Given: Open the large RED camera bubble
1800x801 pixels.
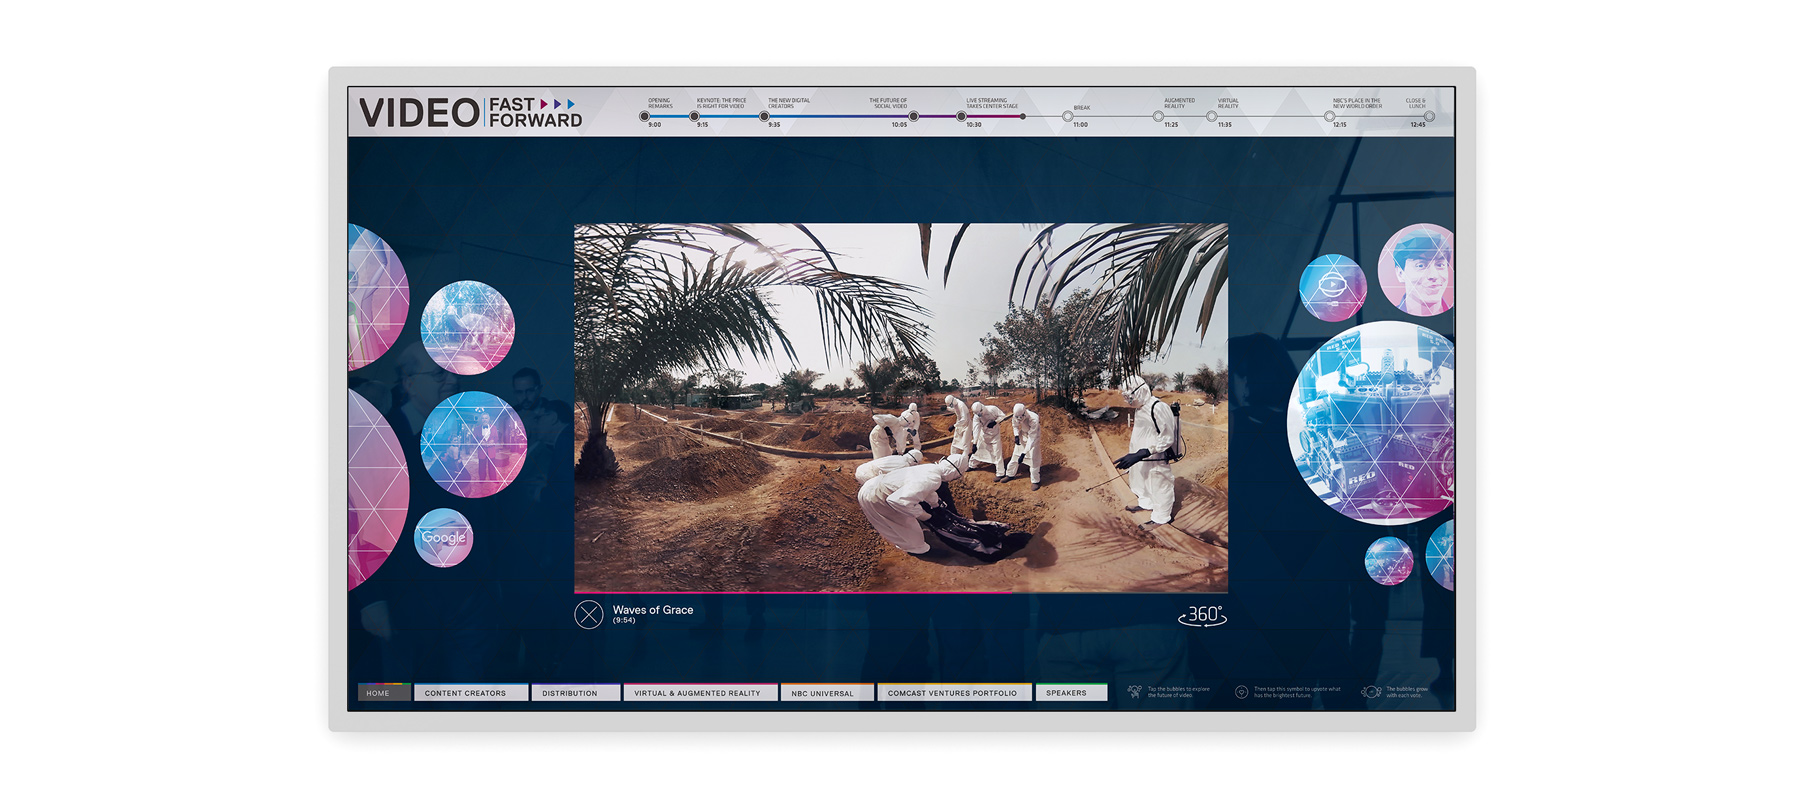Looking at the screenshot, I should (x=1373, y=423).
